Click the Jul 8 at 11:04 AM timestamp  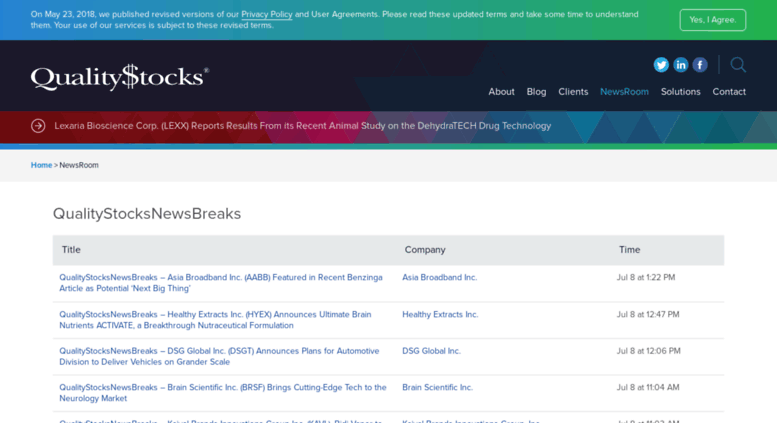(648, 387)
